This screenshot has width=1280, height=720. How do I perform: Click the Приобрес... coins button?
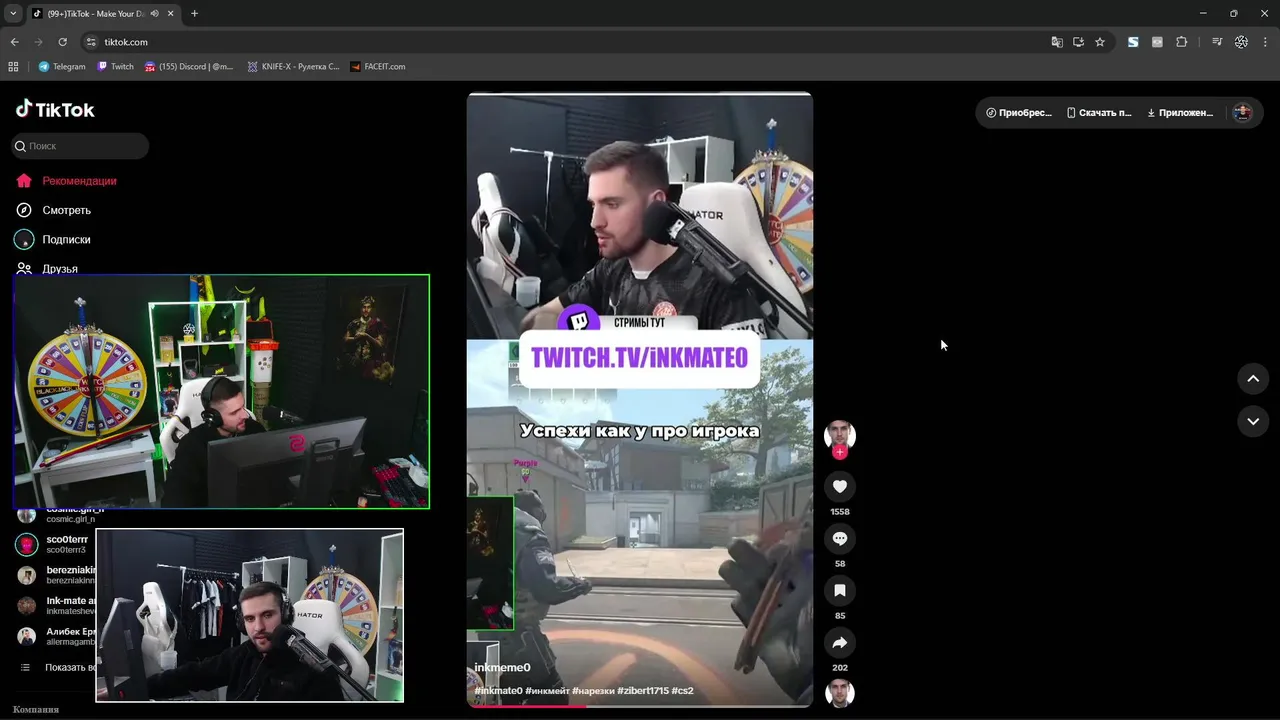pos(1019,113)
